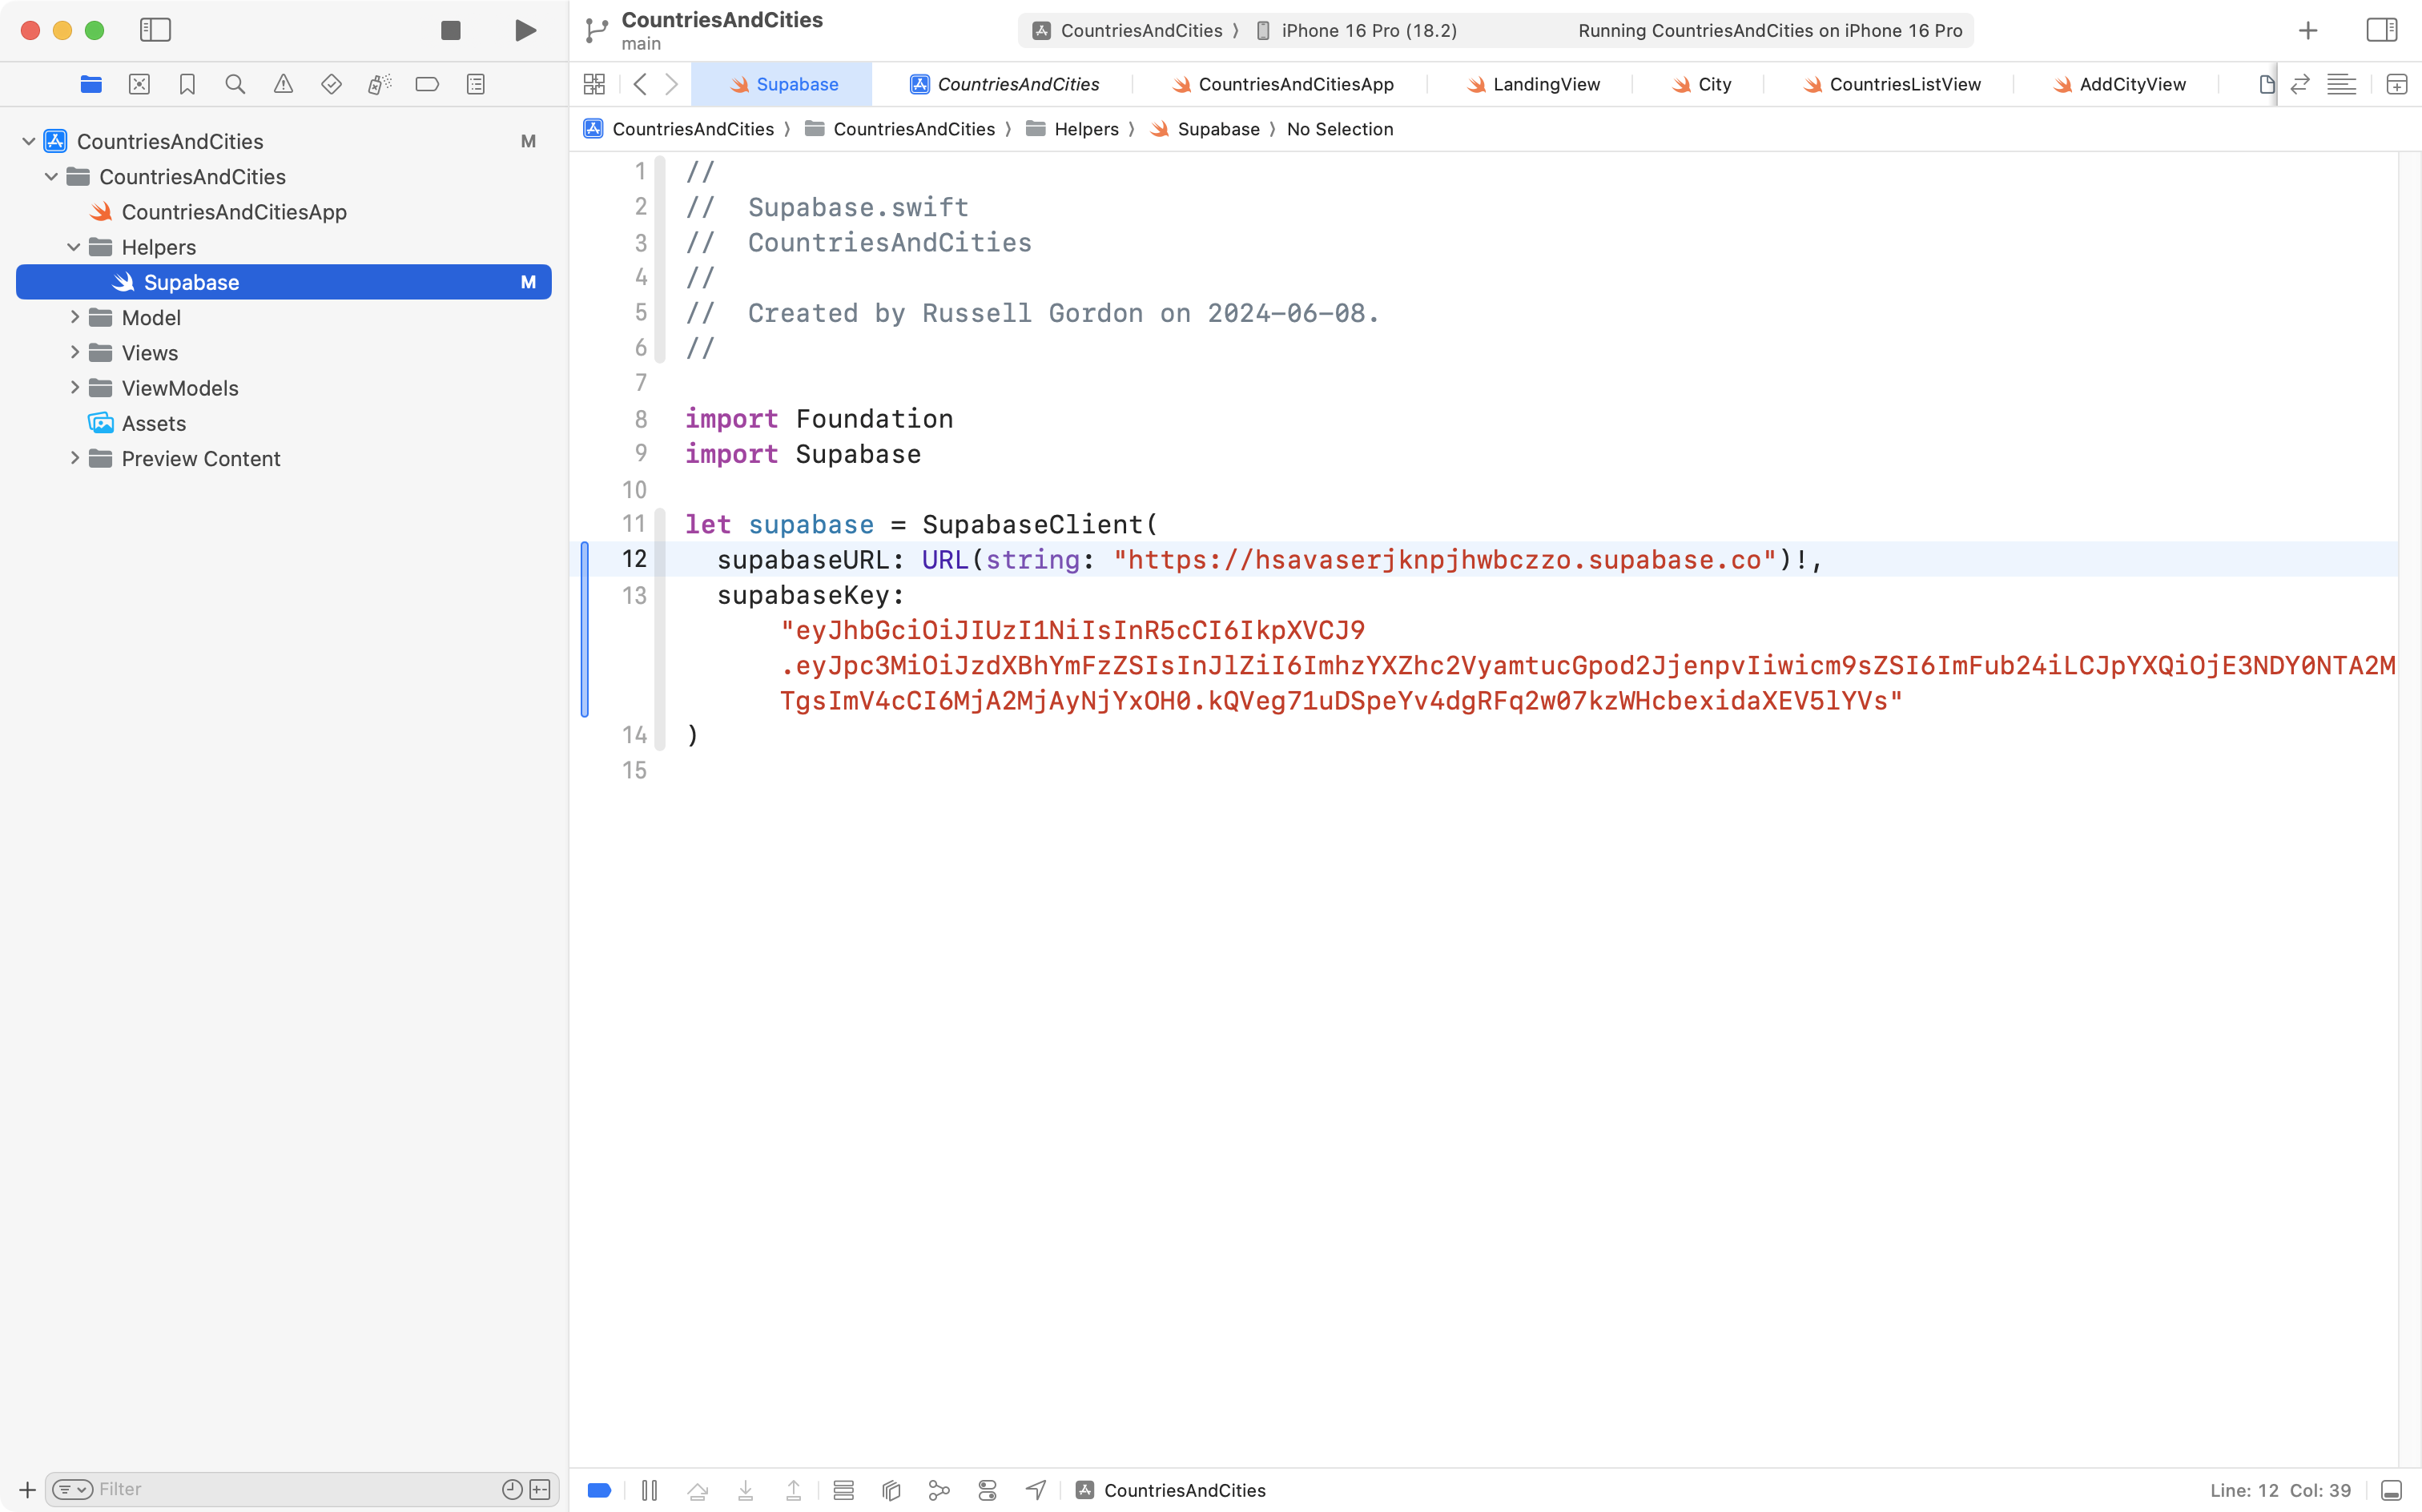Toggle breakpoints activation in debug bar
Image resolution: width=2422 pixels, height=1512 pixels.
(600, 1490)
